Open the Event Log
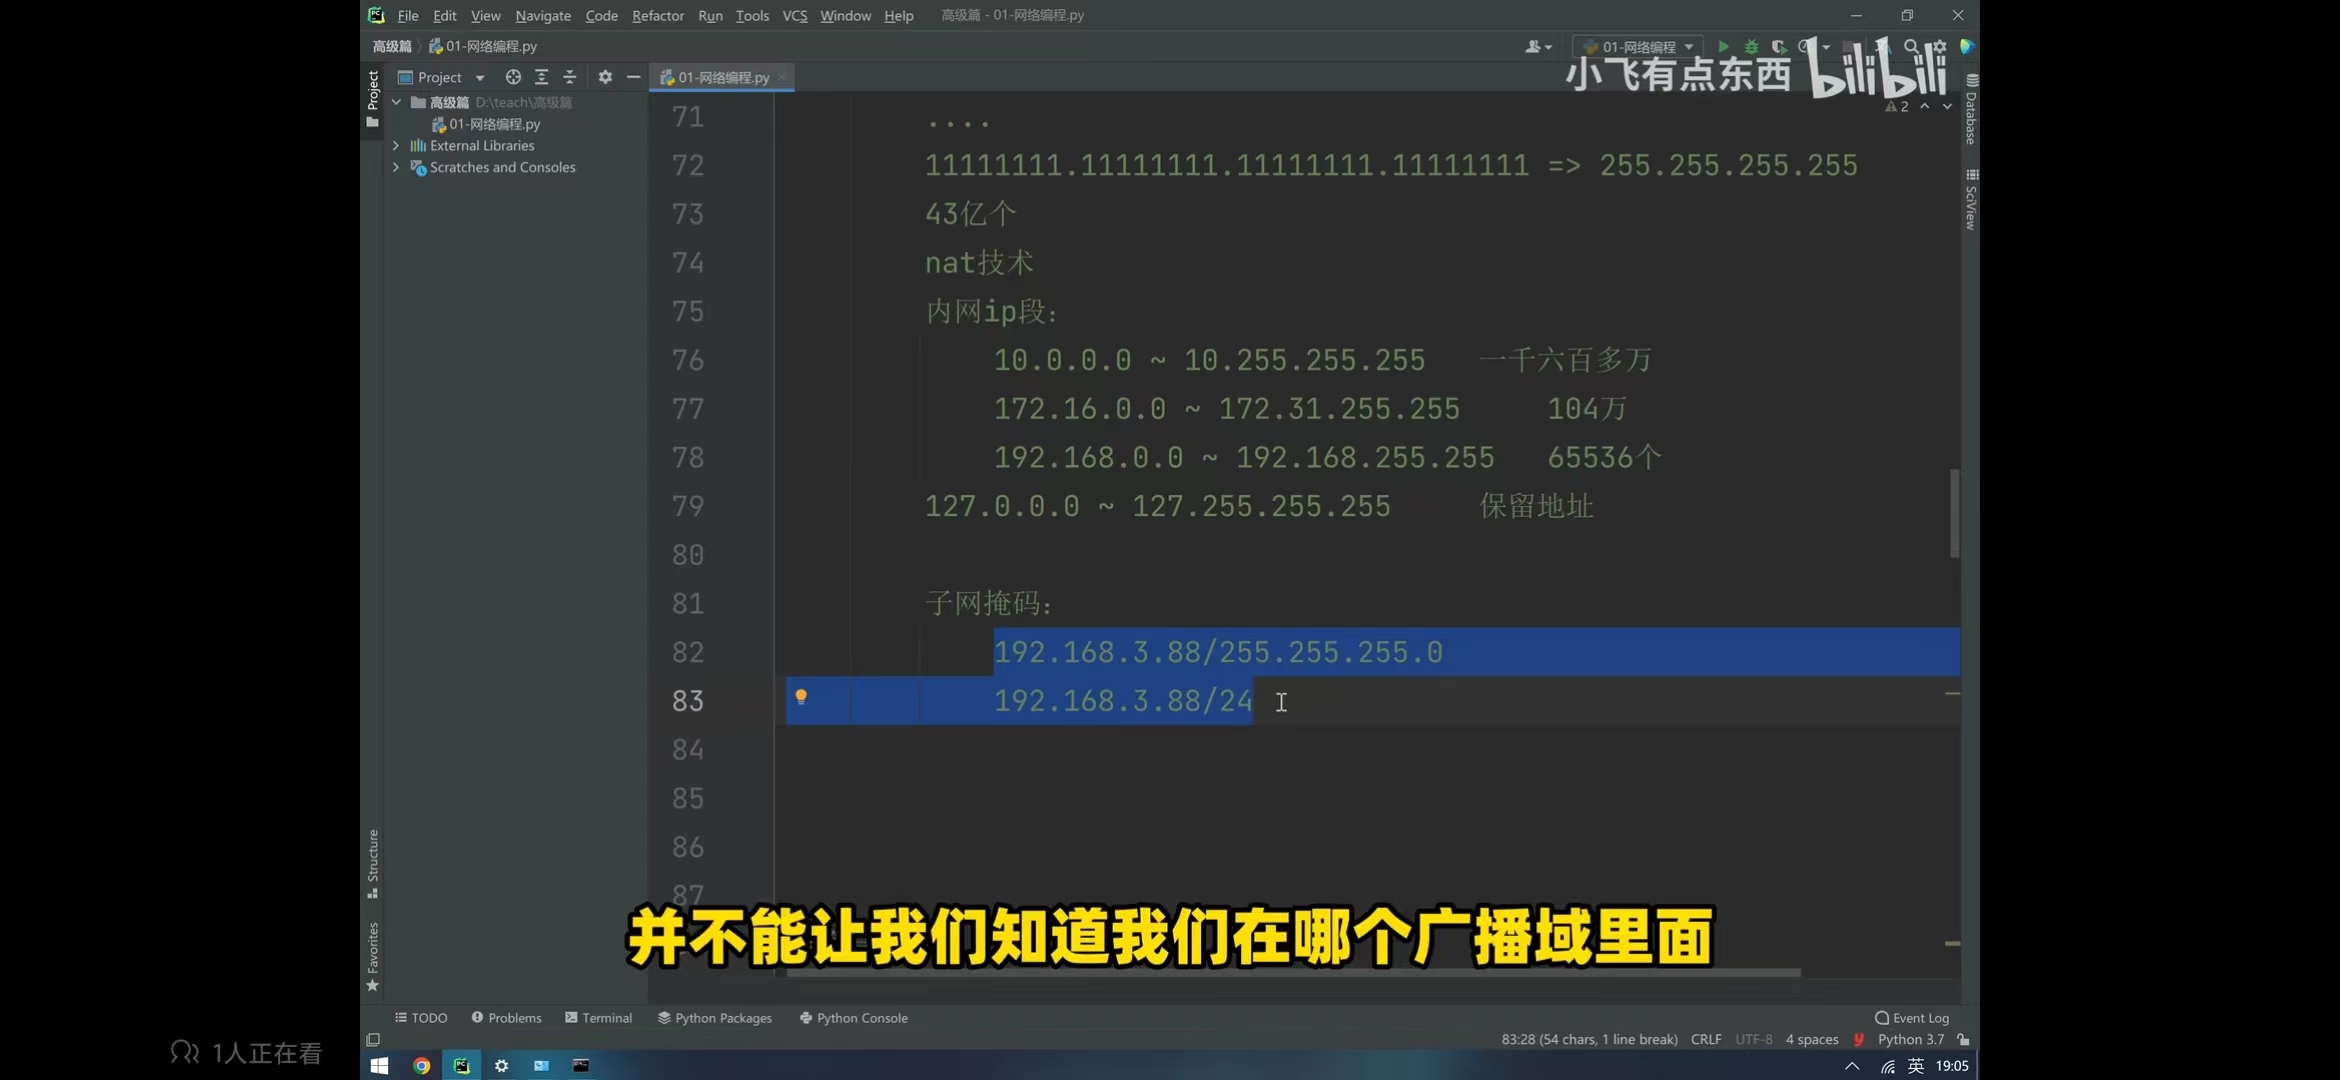2340x1080 pixels. [1911, 1018]
